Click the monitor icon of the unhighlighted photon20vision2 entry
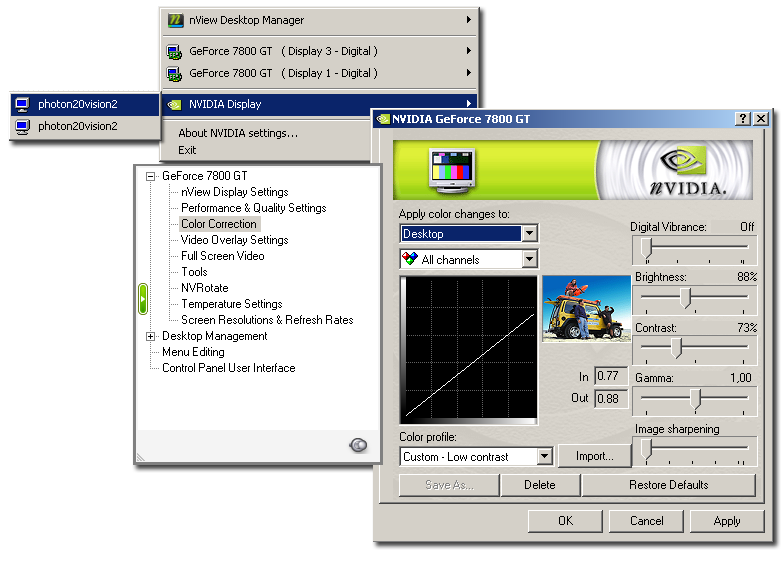The width and height of the screenshot is (783, 571). pos(22,126)
